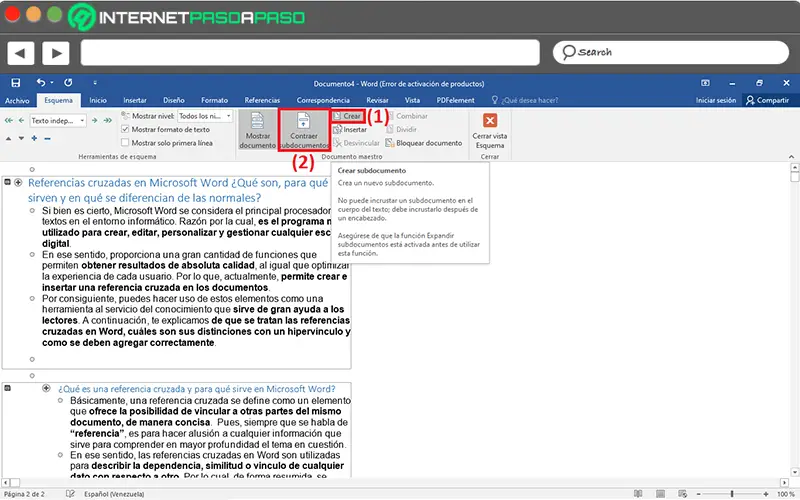
Task: Click horizontal scrollbar right arrow
Action: pyautogui.click(x=784, y=482)
